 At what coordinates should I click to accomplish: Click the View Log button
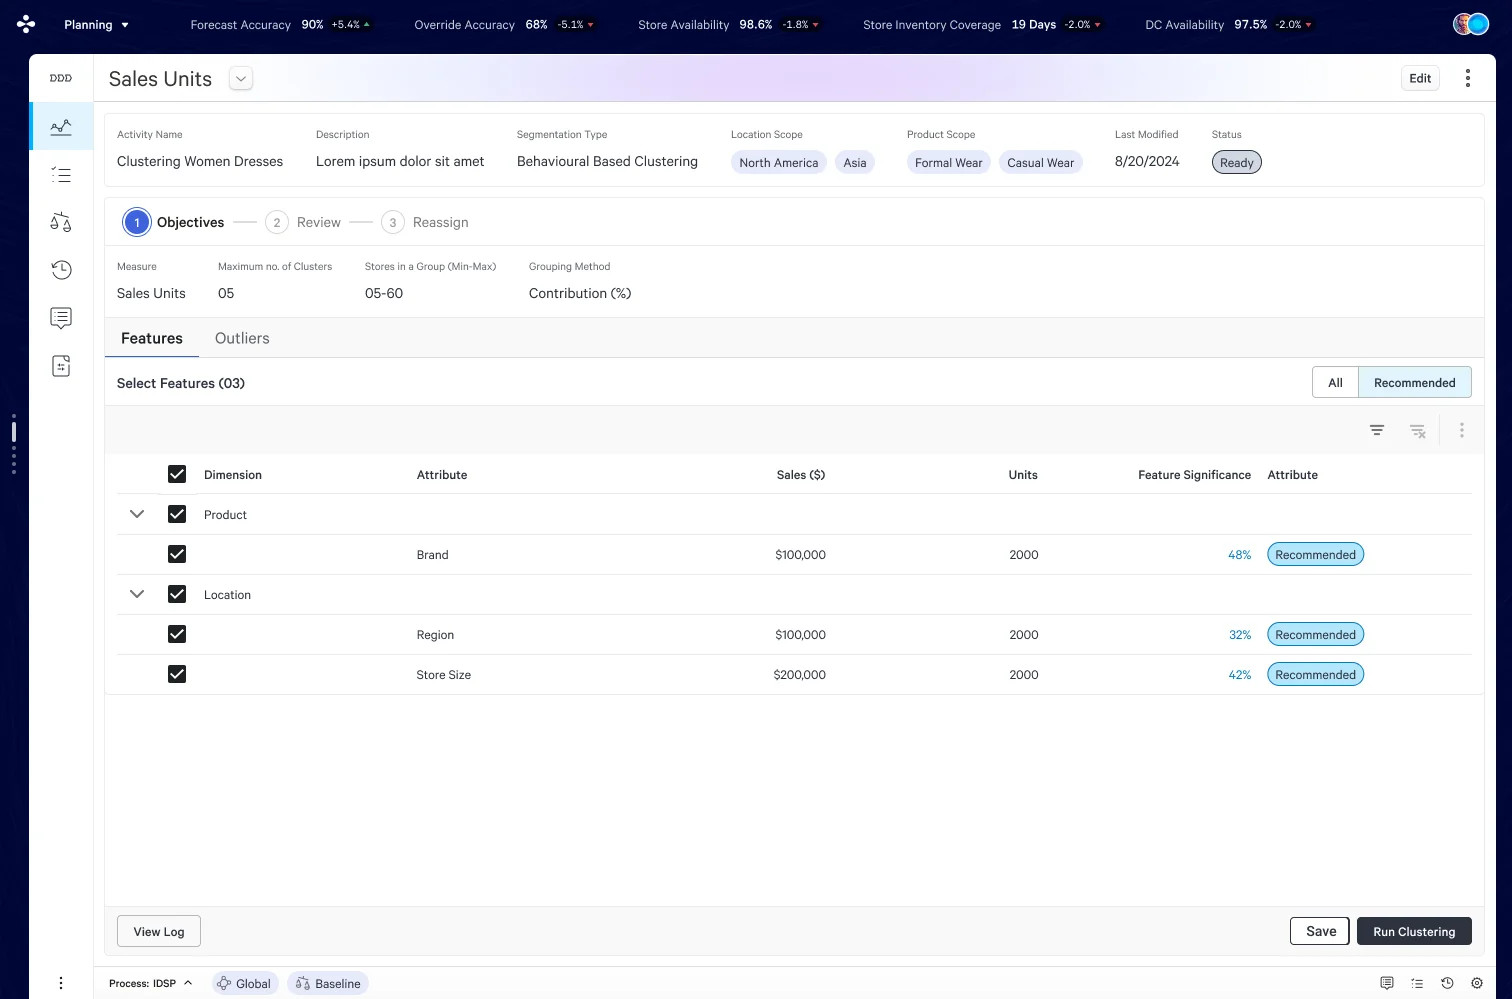pyautogui.click(x=159, y=931)
